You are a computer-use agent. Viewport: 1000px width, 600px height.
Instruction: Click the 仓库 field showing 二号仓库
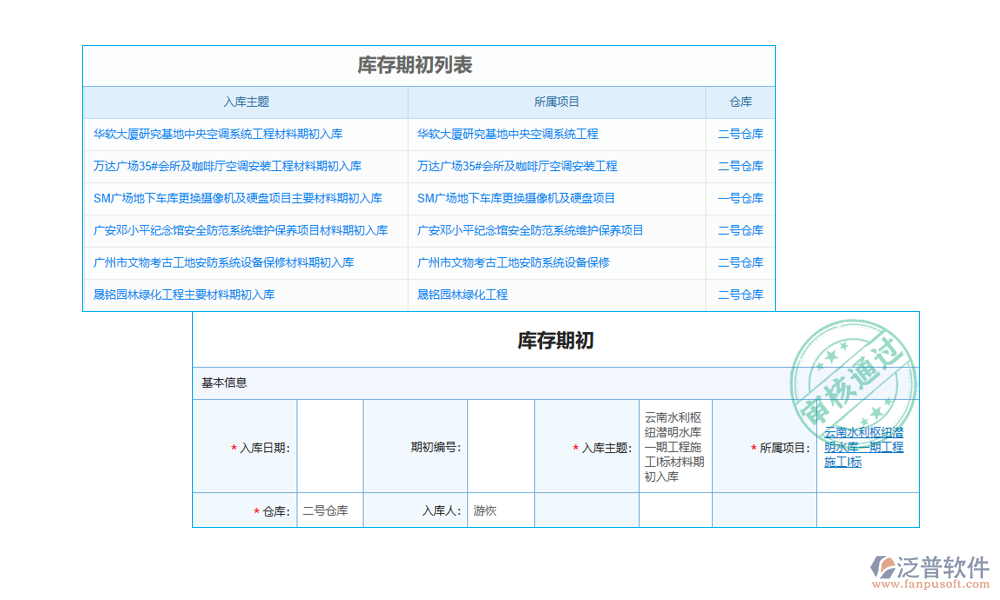pyautogui.click(x=329, y=510)
